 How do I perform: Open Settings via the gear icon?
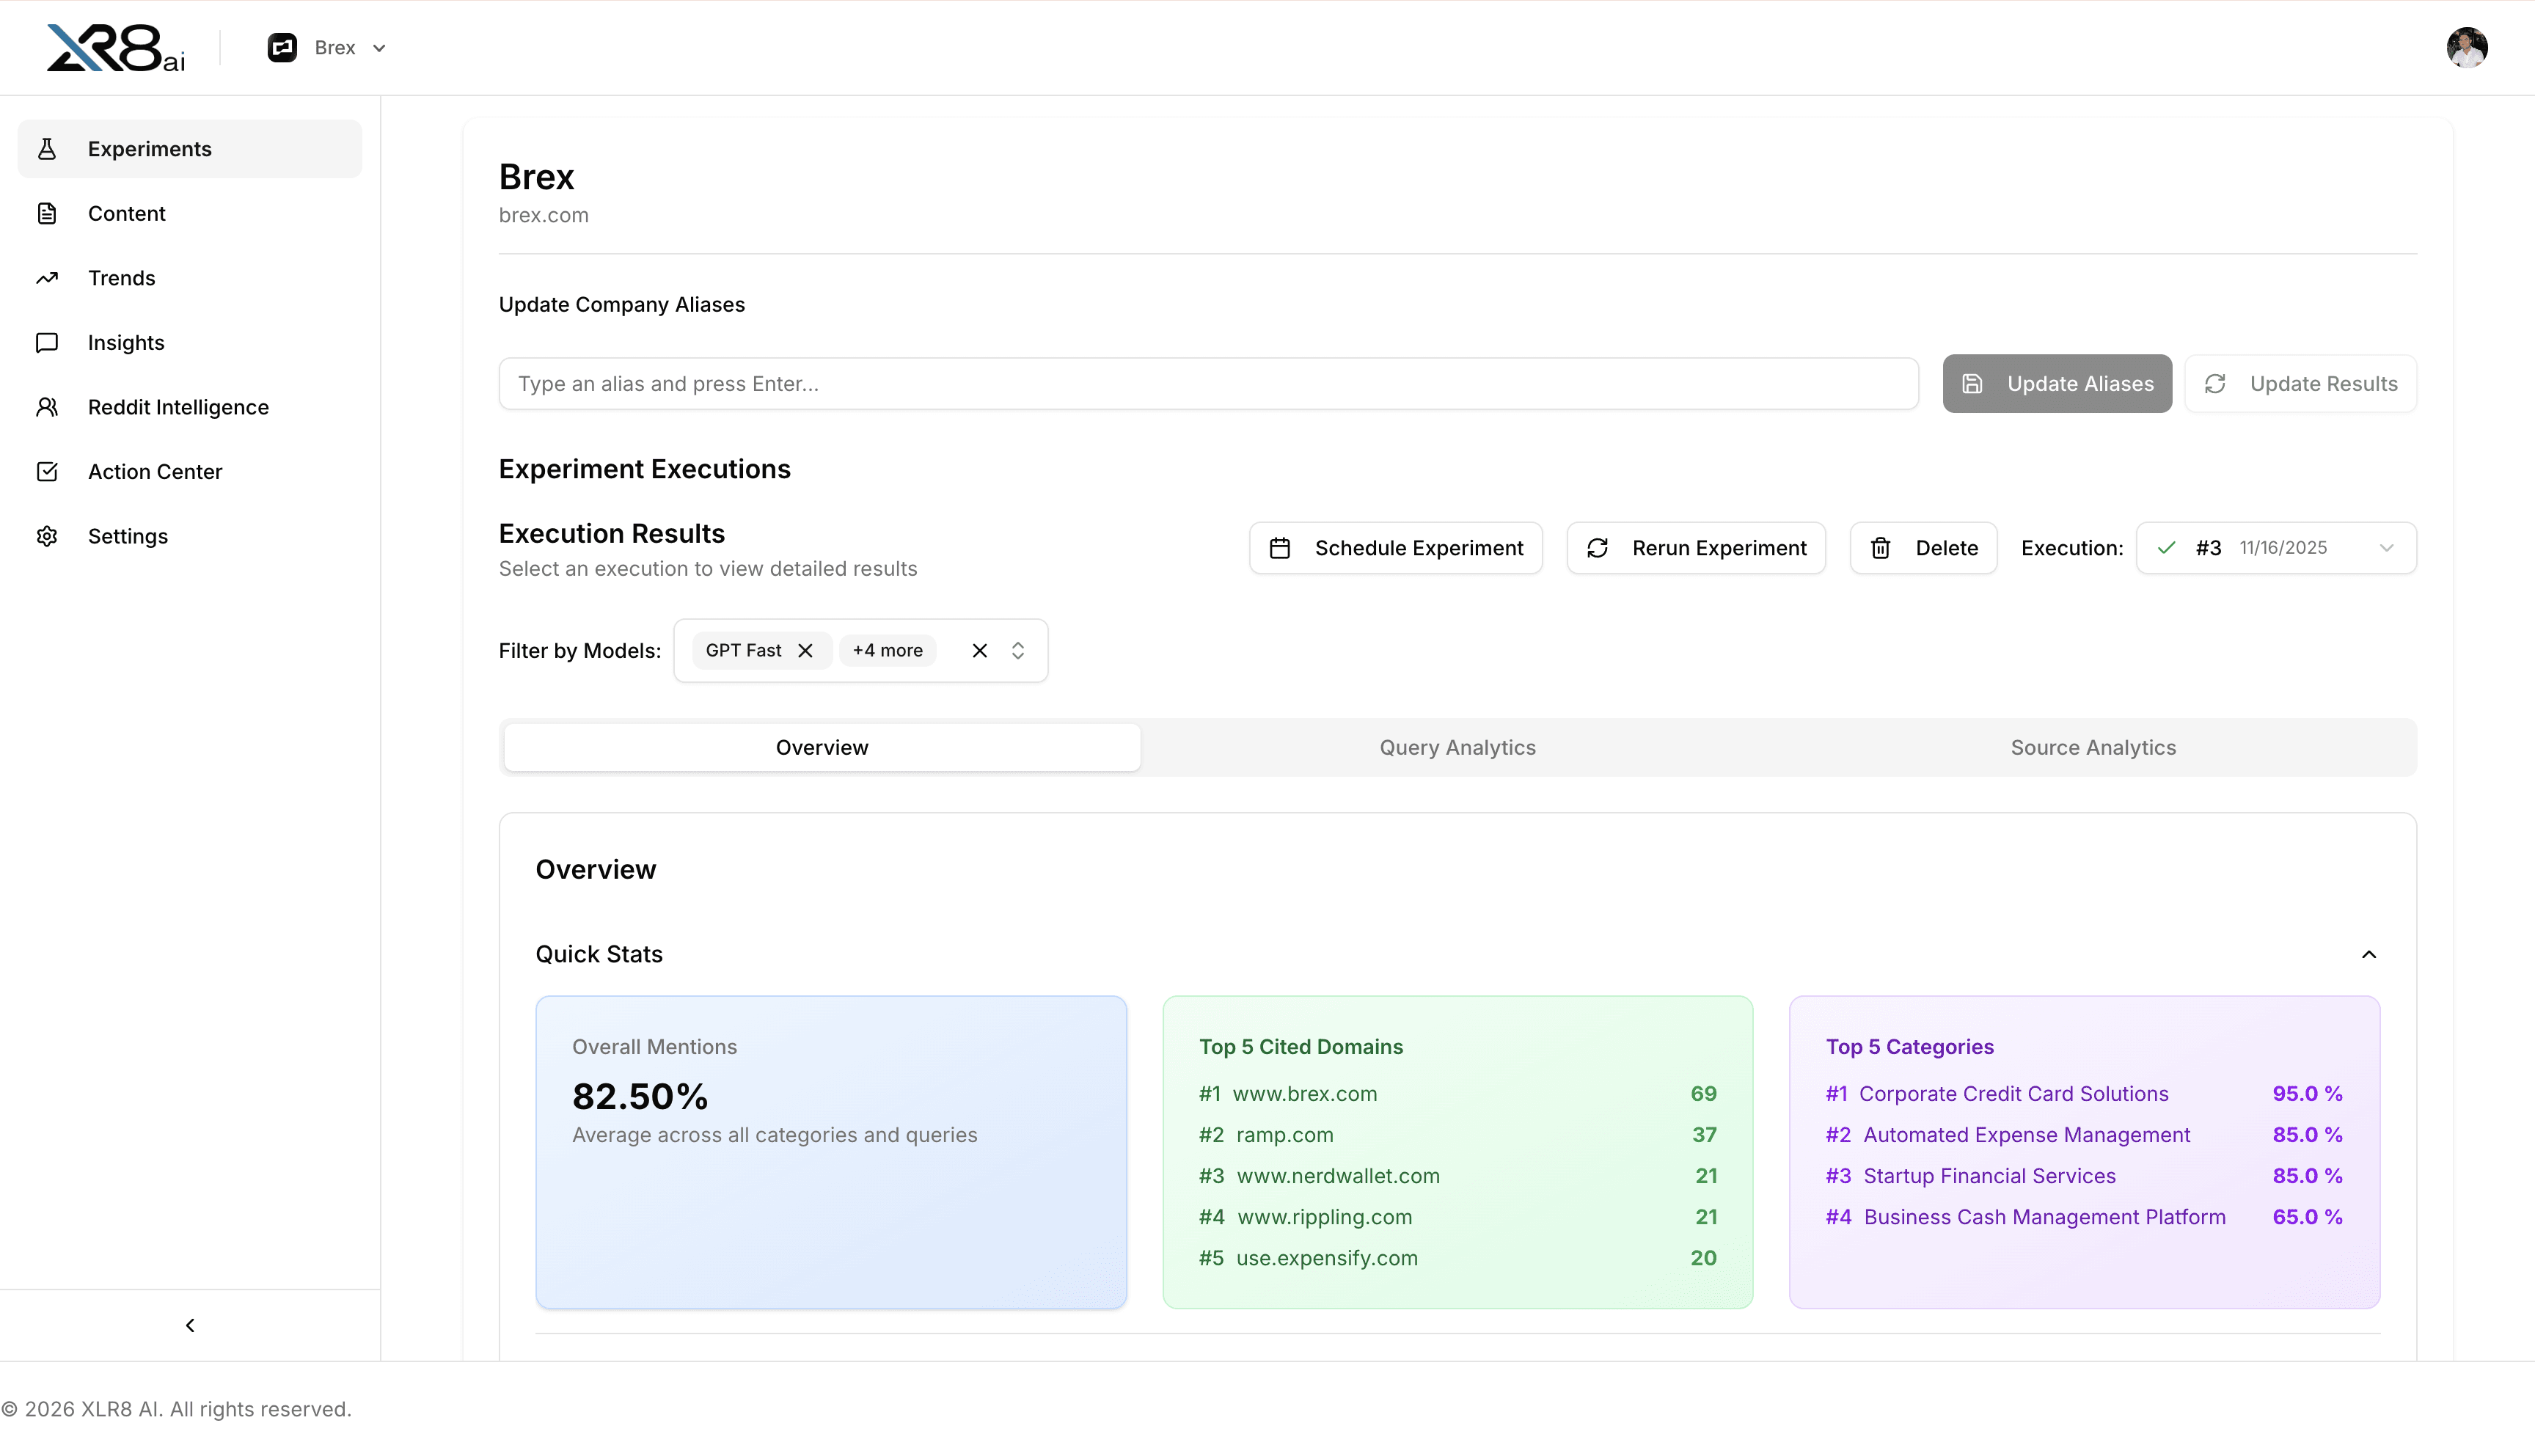click(127, 536)
